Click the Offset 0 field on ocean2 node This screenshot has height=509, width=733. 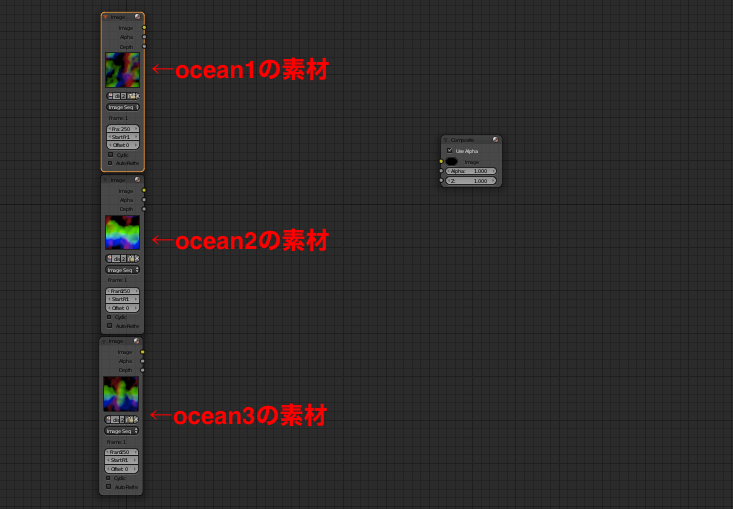pos(122,308)
